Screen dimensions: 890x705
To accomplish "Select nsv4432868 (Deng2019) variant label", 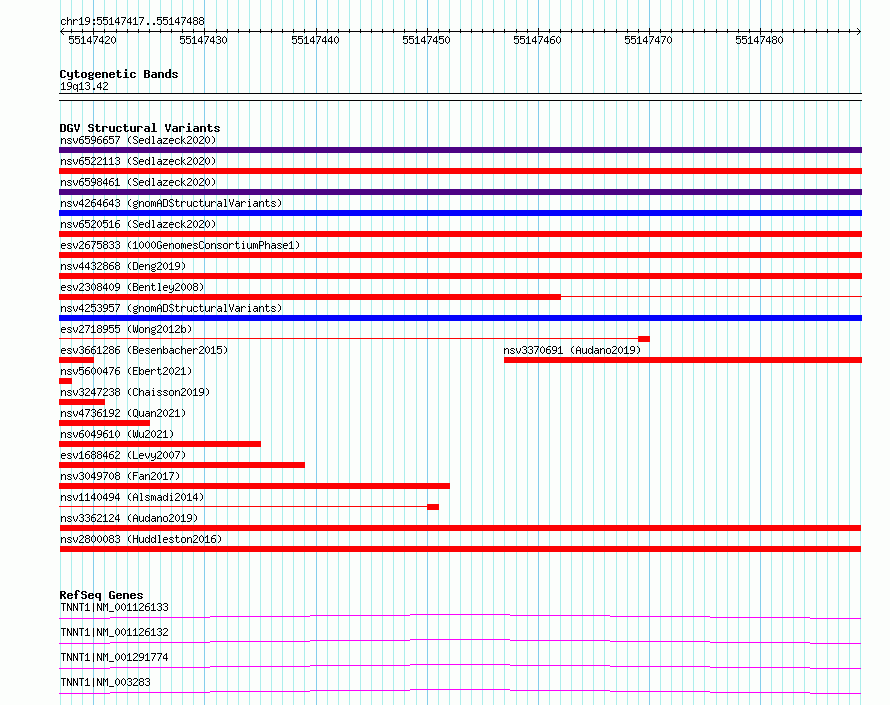I will tap(123, 266).
